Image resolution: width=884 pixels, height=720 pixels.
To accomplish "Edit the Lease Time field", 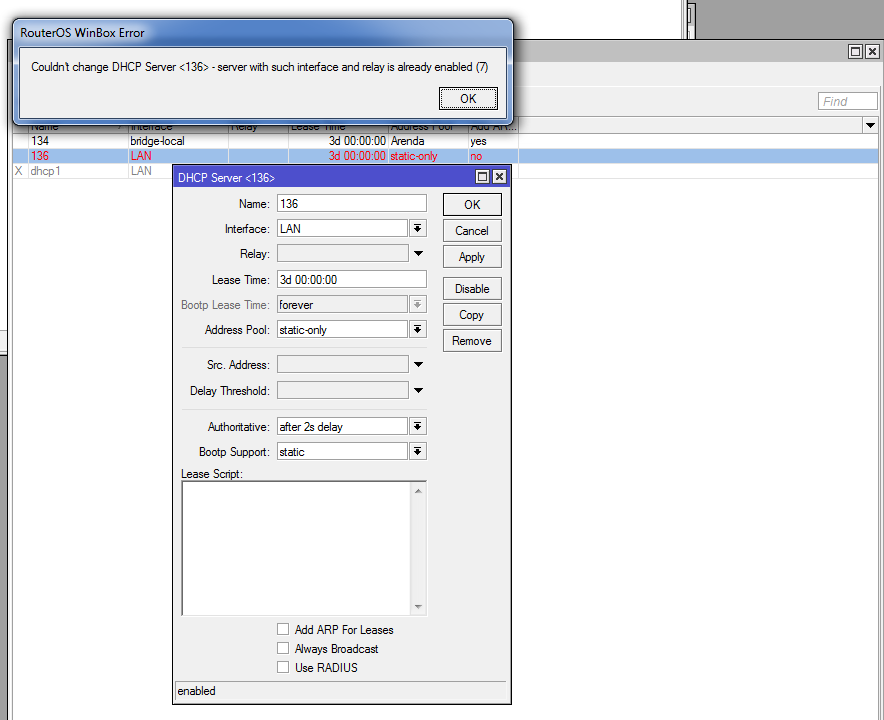I will click(x=352, y=280).
